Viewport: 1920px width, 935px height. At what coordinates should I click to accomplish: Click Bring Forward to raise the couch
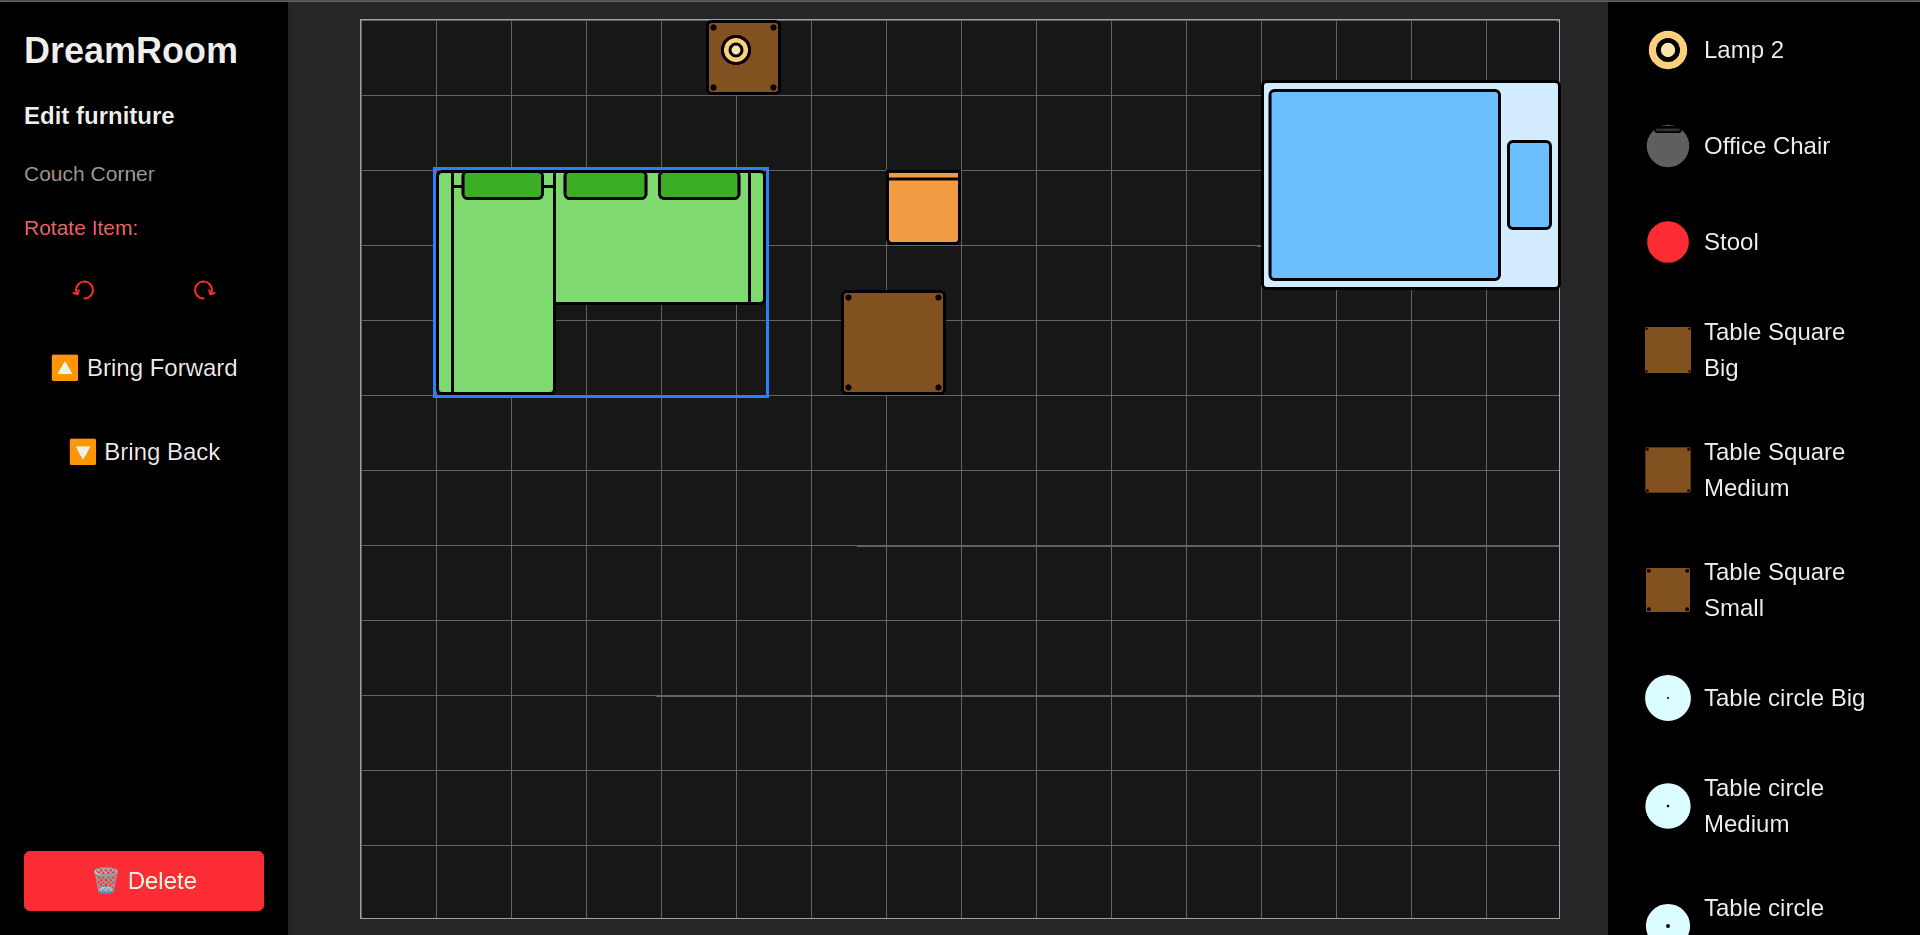[143, 367]
